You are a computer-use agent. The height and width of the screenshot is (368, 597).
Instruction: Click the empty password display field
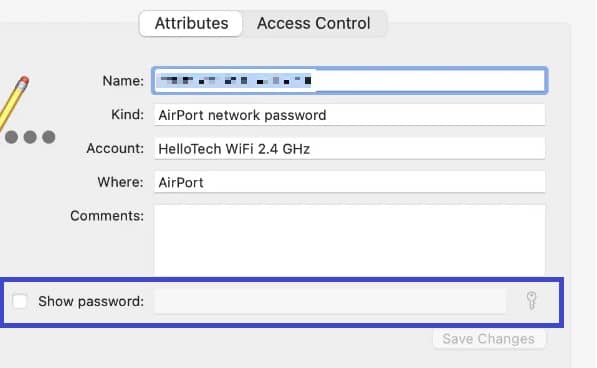(330, 301)
